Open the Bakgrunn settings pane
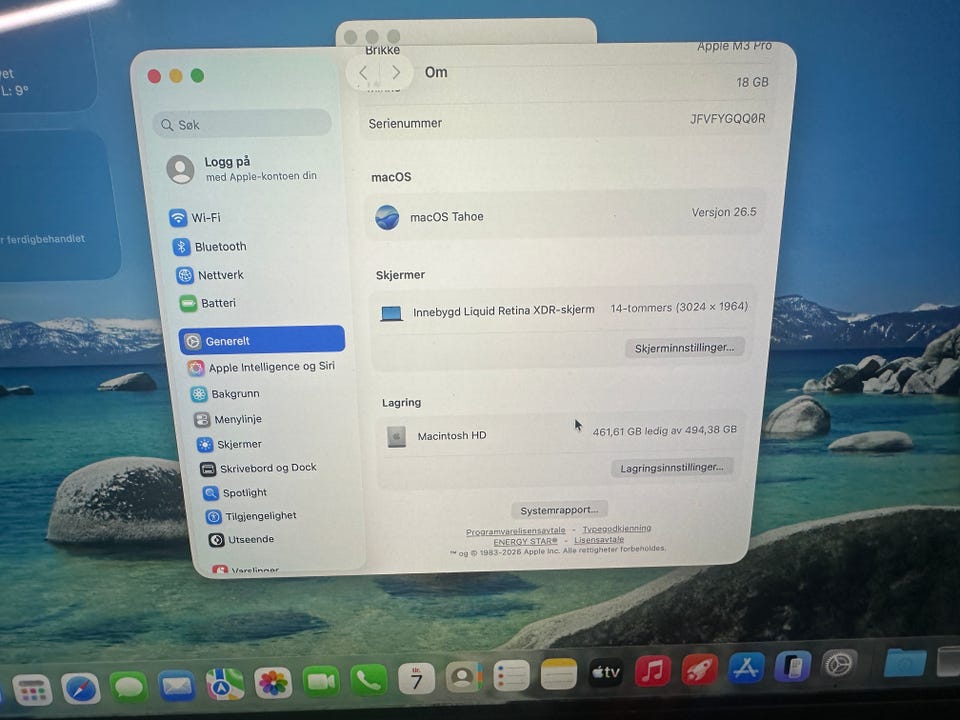 pos(225,394)
